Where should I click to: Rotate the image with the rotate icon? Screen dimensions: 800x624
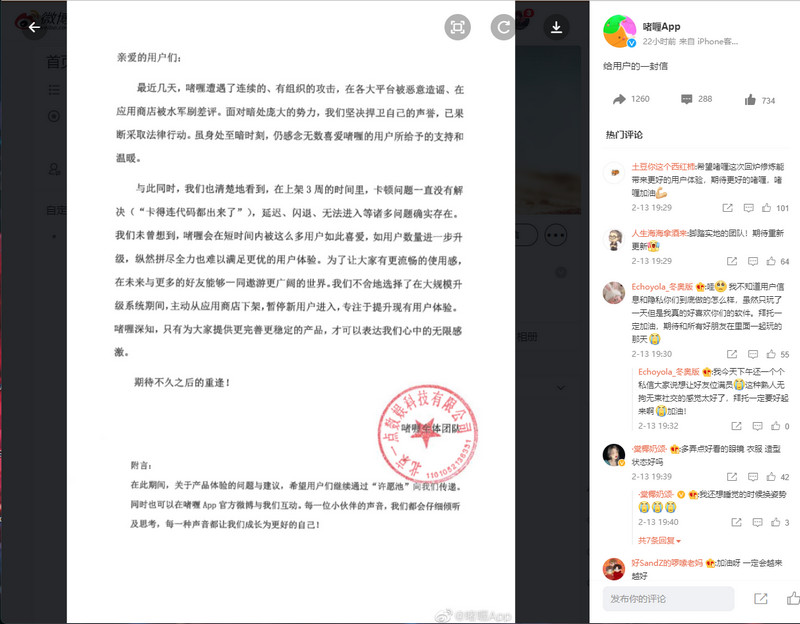tap(502, 27)
